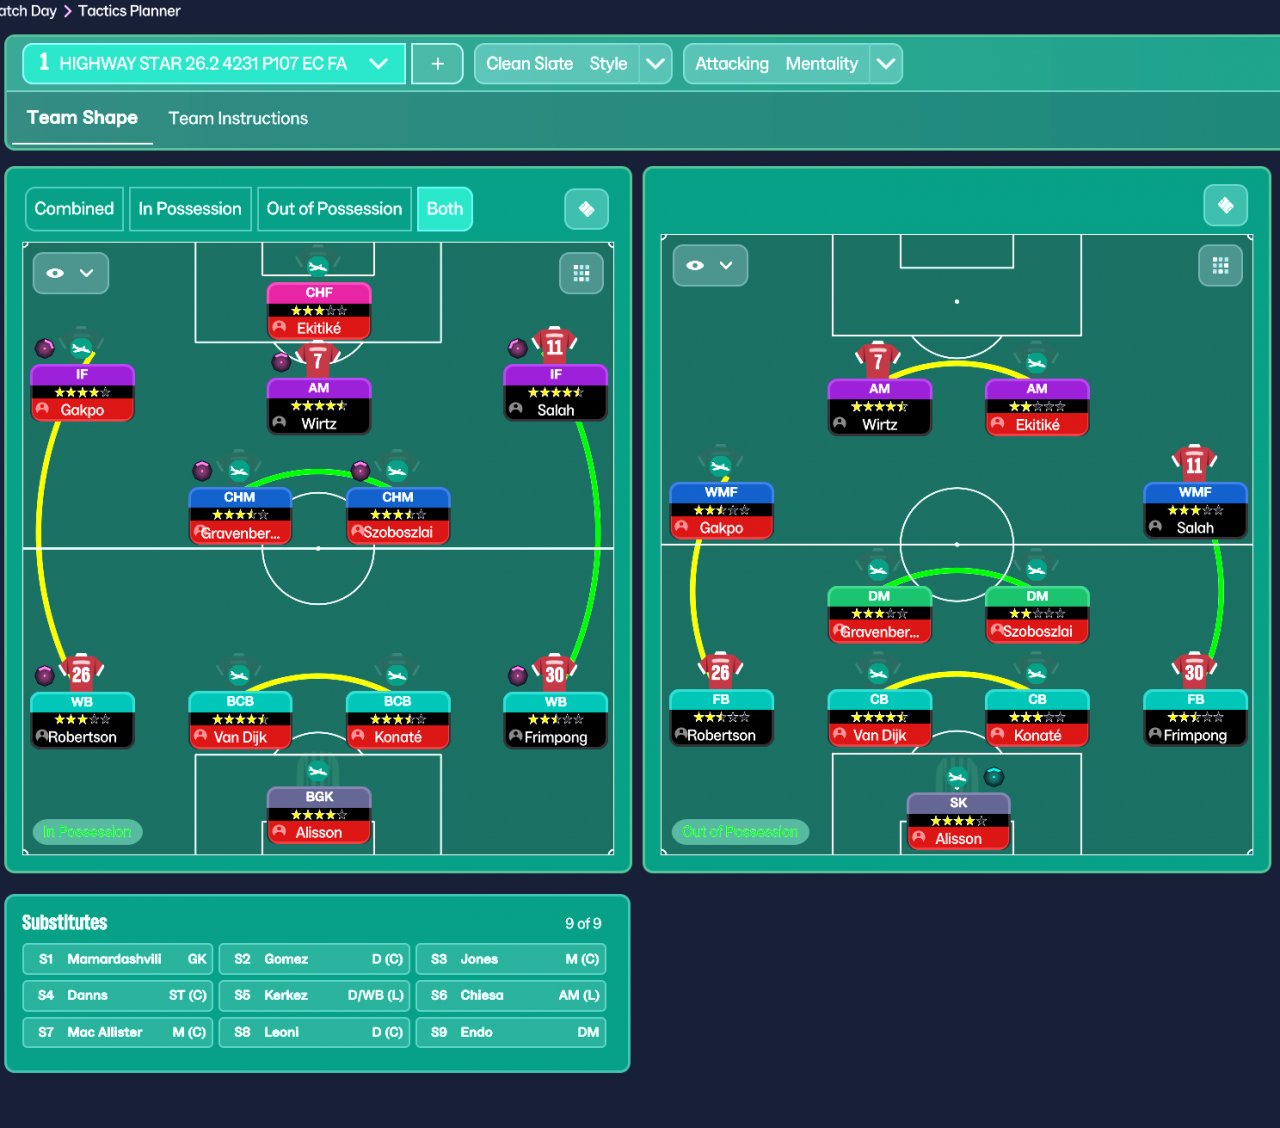Click Robertson's number 26 shirt on the In Possession pitch
The width and height of the screenshot is (1280, 1128).
[x=81, y=673]
